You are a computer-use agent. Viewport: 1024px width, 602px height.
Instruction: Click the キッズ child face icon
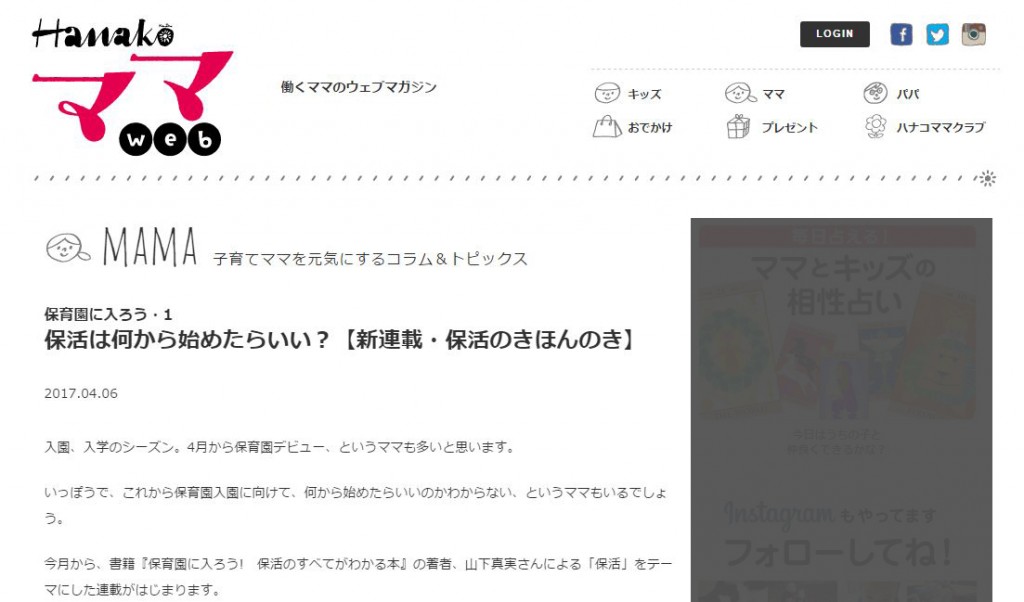click(x=607, y=93)
